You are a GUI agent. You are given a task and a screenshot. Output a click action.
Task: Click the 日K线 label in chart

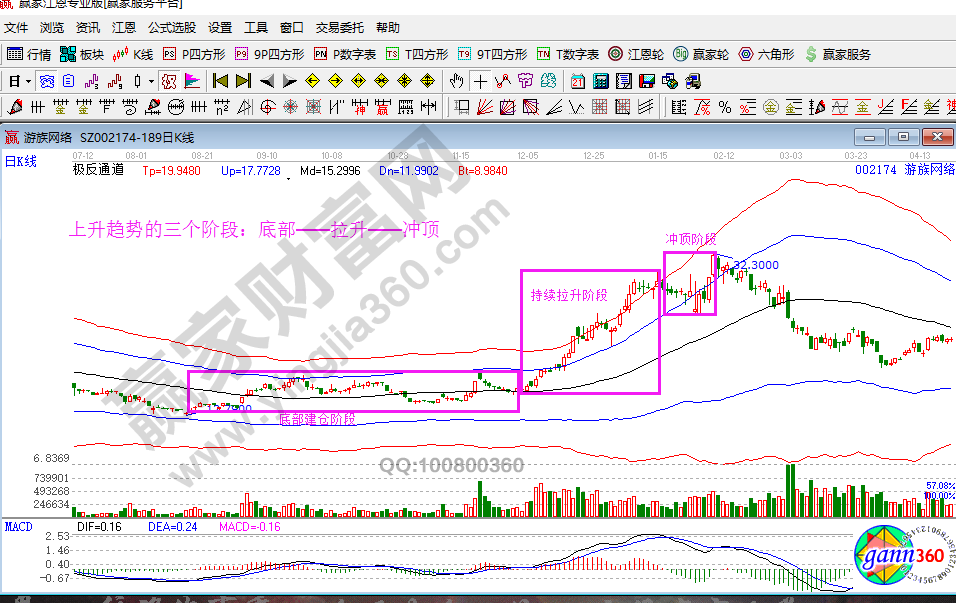[x=21, y=161]
